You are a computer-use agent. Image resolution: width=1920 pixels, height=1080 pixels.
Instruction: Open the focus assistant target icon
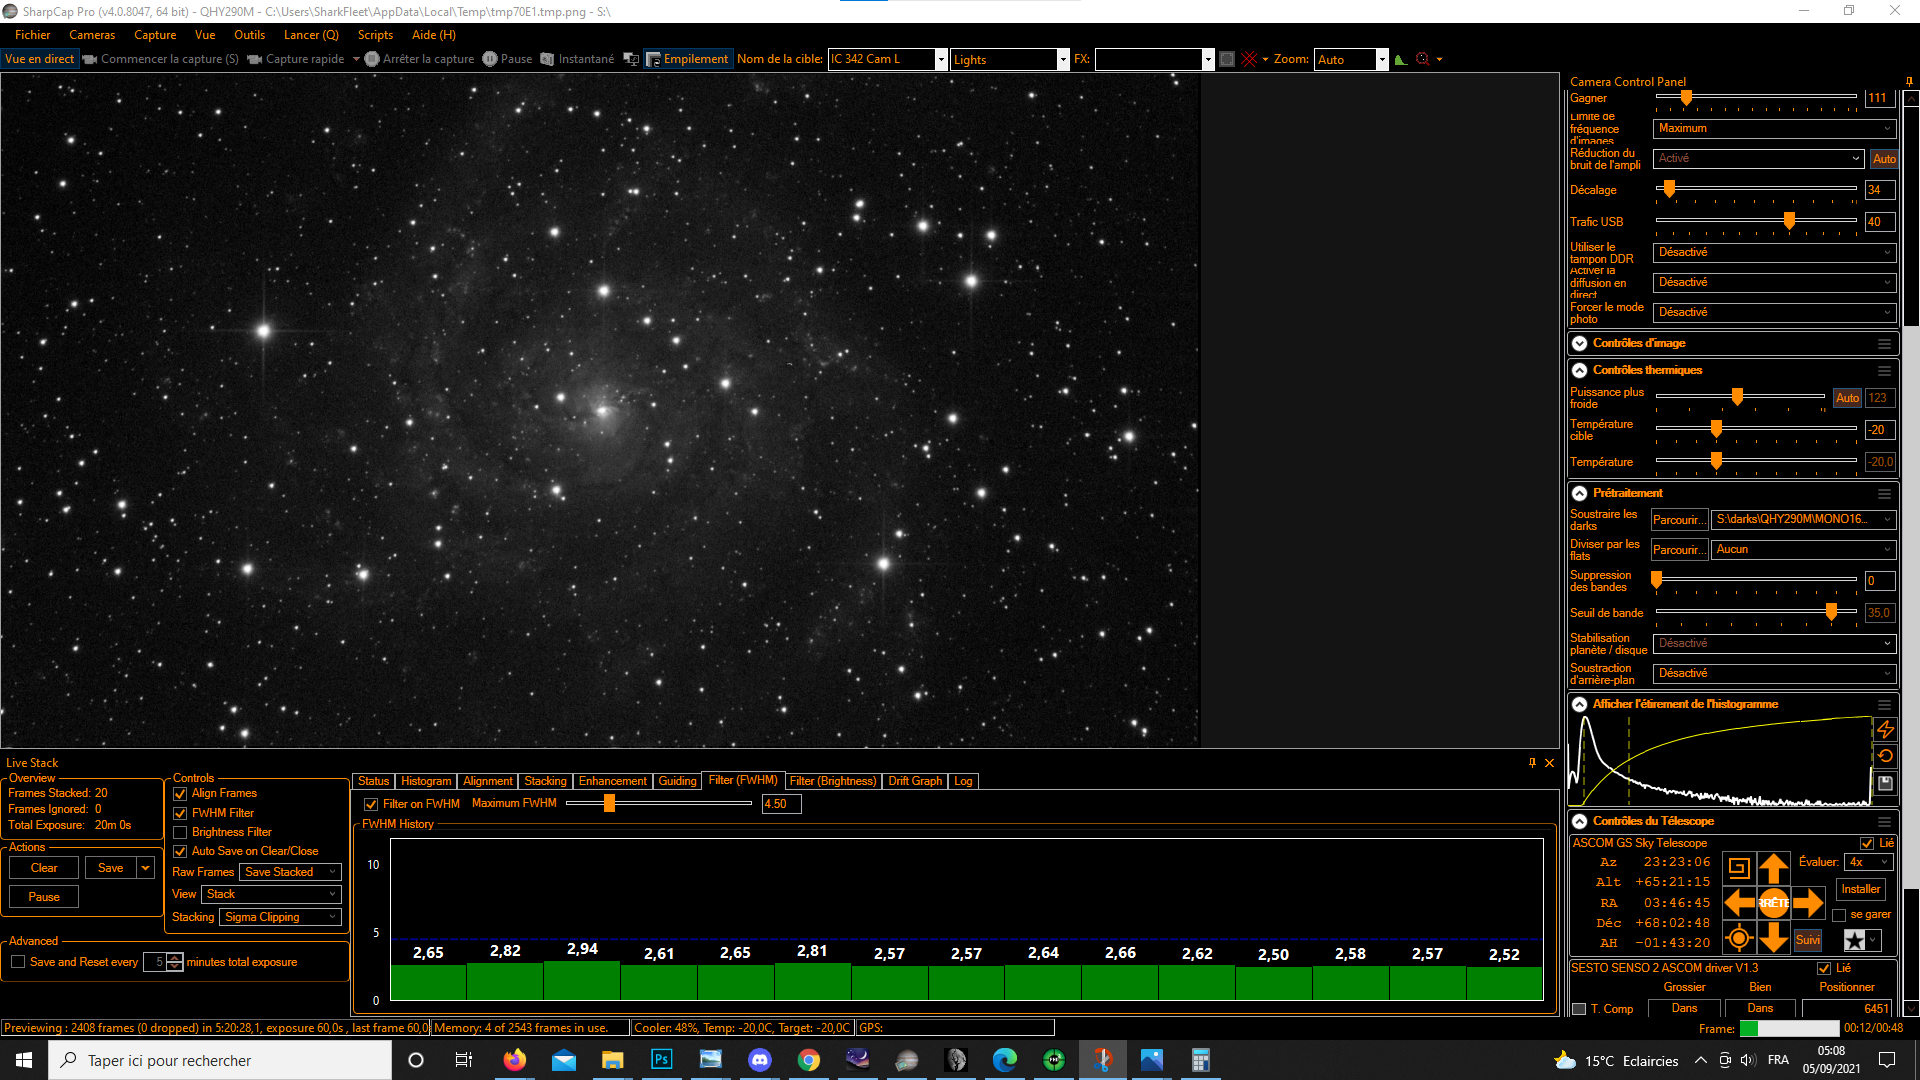1423,59
